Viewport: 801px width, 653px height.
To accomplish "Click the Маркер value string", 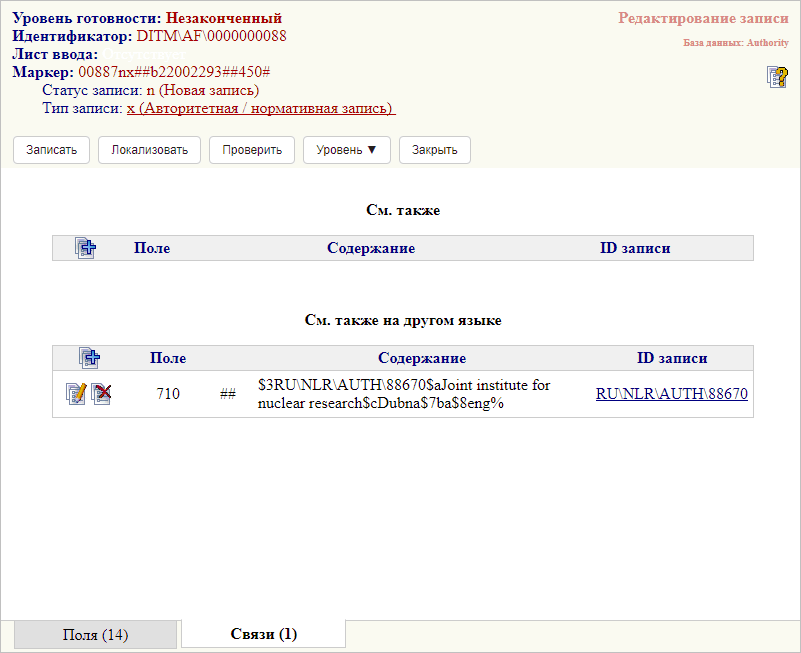I will click(x=174, y=73).
